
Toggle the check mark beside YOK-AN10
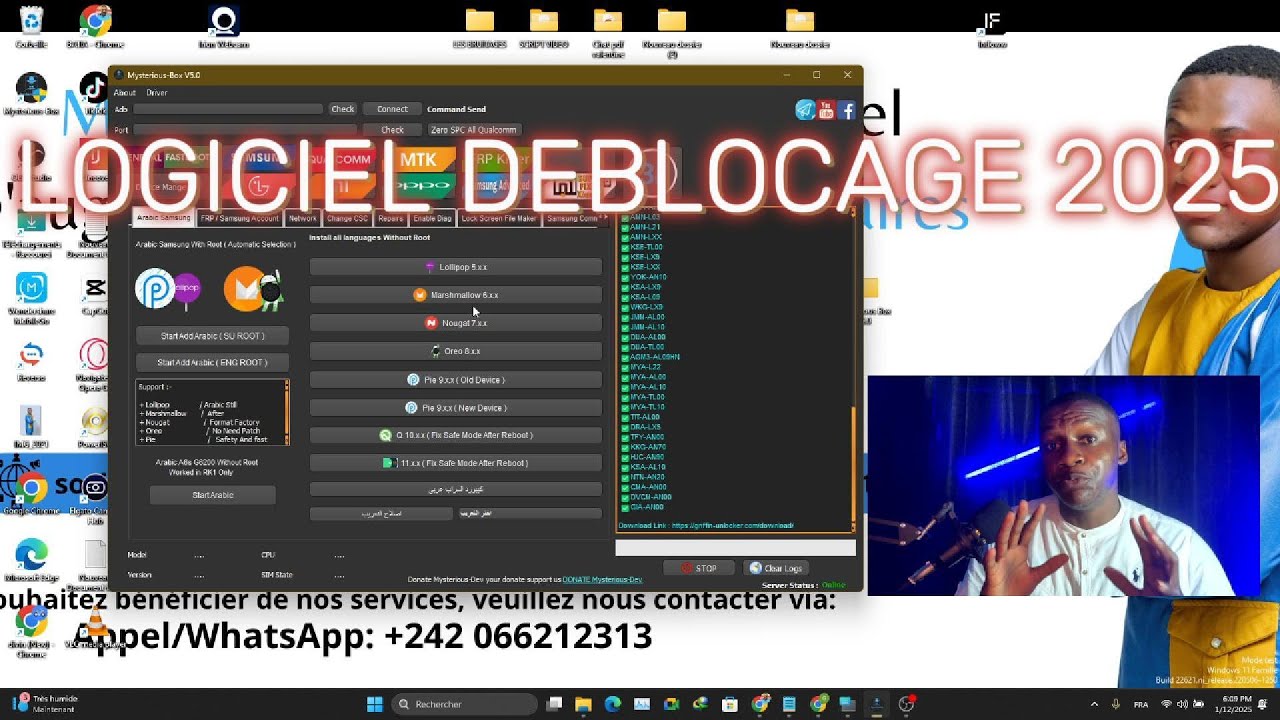(625, 277)
